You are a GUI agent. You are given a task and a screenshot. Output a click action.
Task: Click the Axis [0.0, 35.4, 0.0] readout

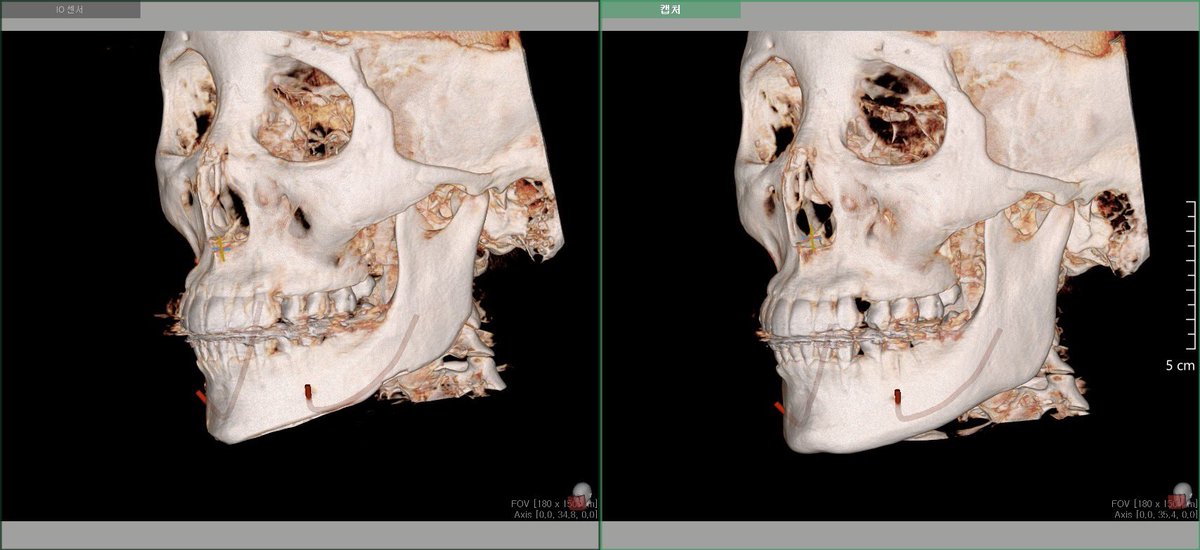[1156, 514]
